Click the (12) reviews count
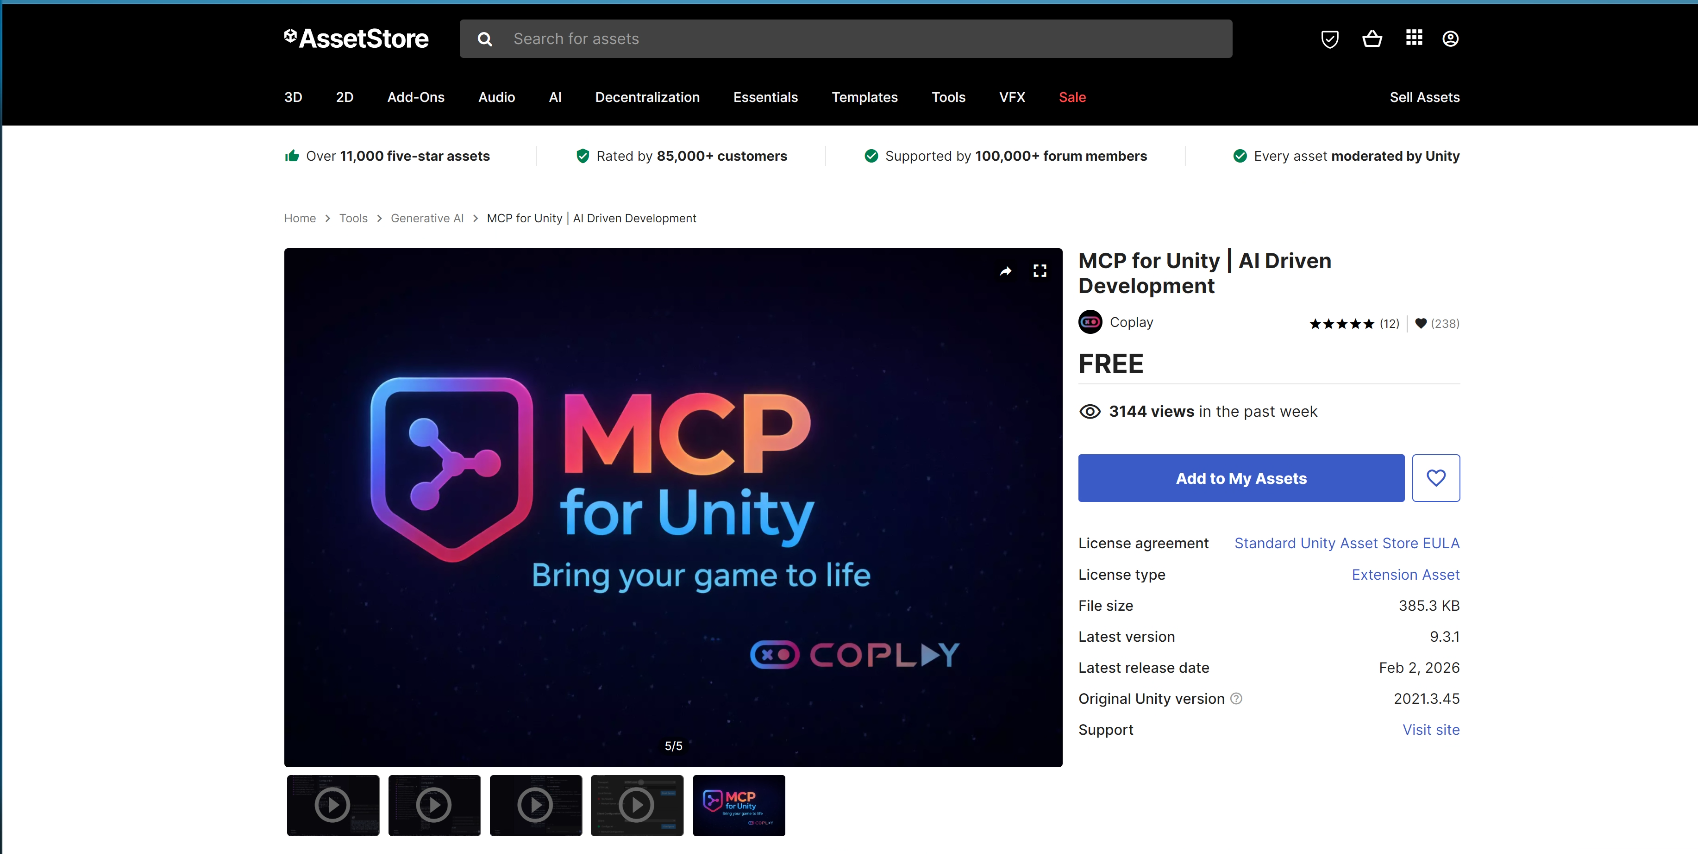Screen dimensions: 1698x854 pos(1390,324)
